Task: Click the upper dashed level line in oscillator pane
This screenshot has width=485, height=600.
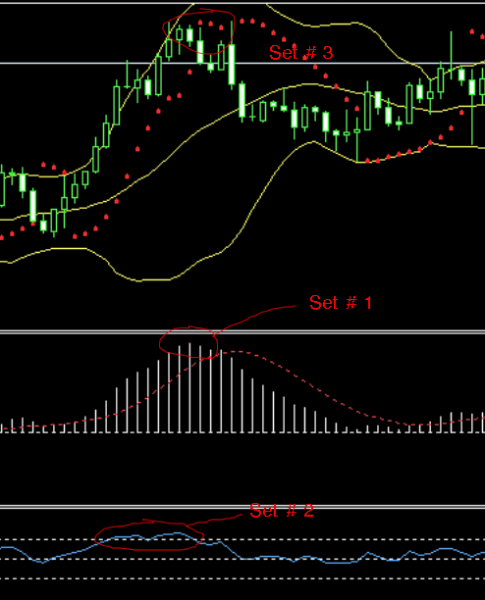Action: tap(242, 540)
